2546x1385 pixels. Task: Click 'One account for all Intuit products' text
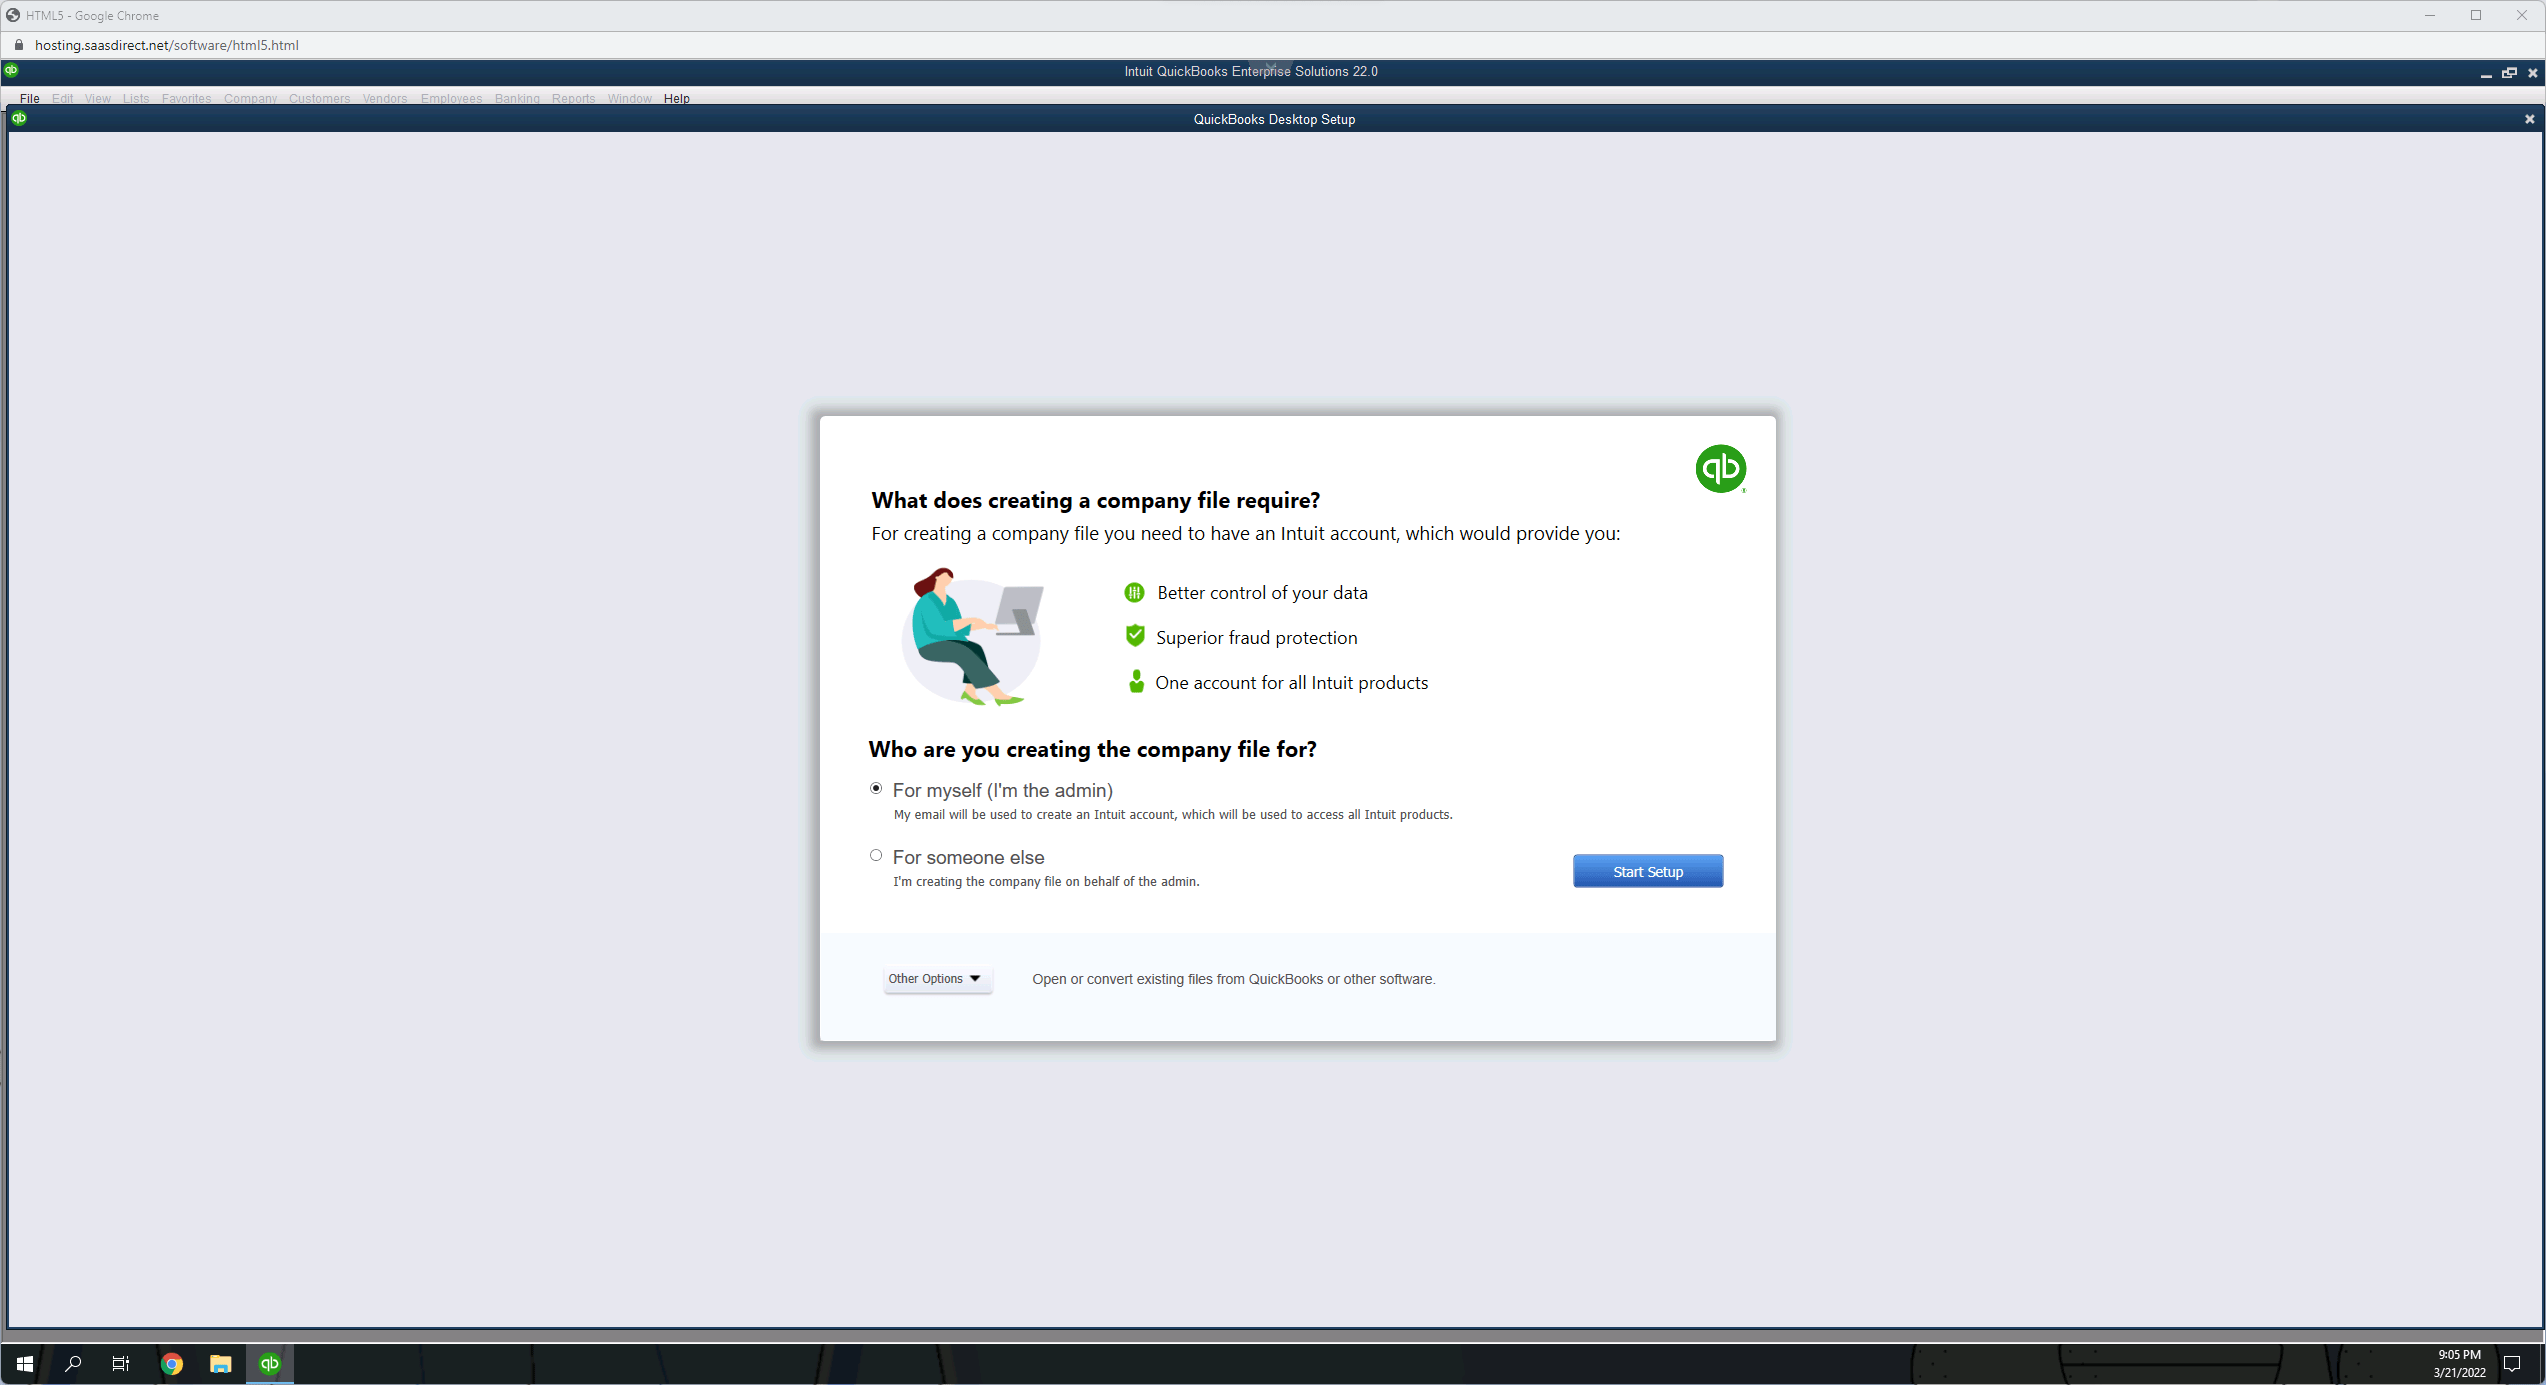(1292, 683)
